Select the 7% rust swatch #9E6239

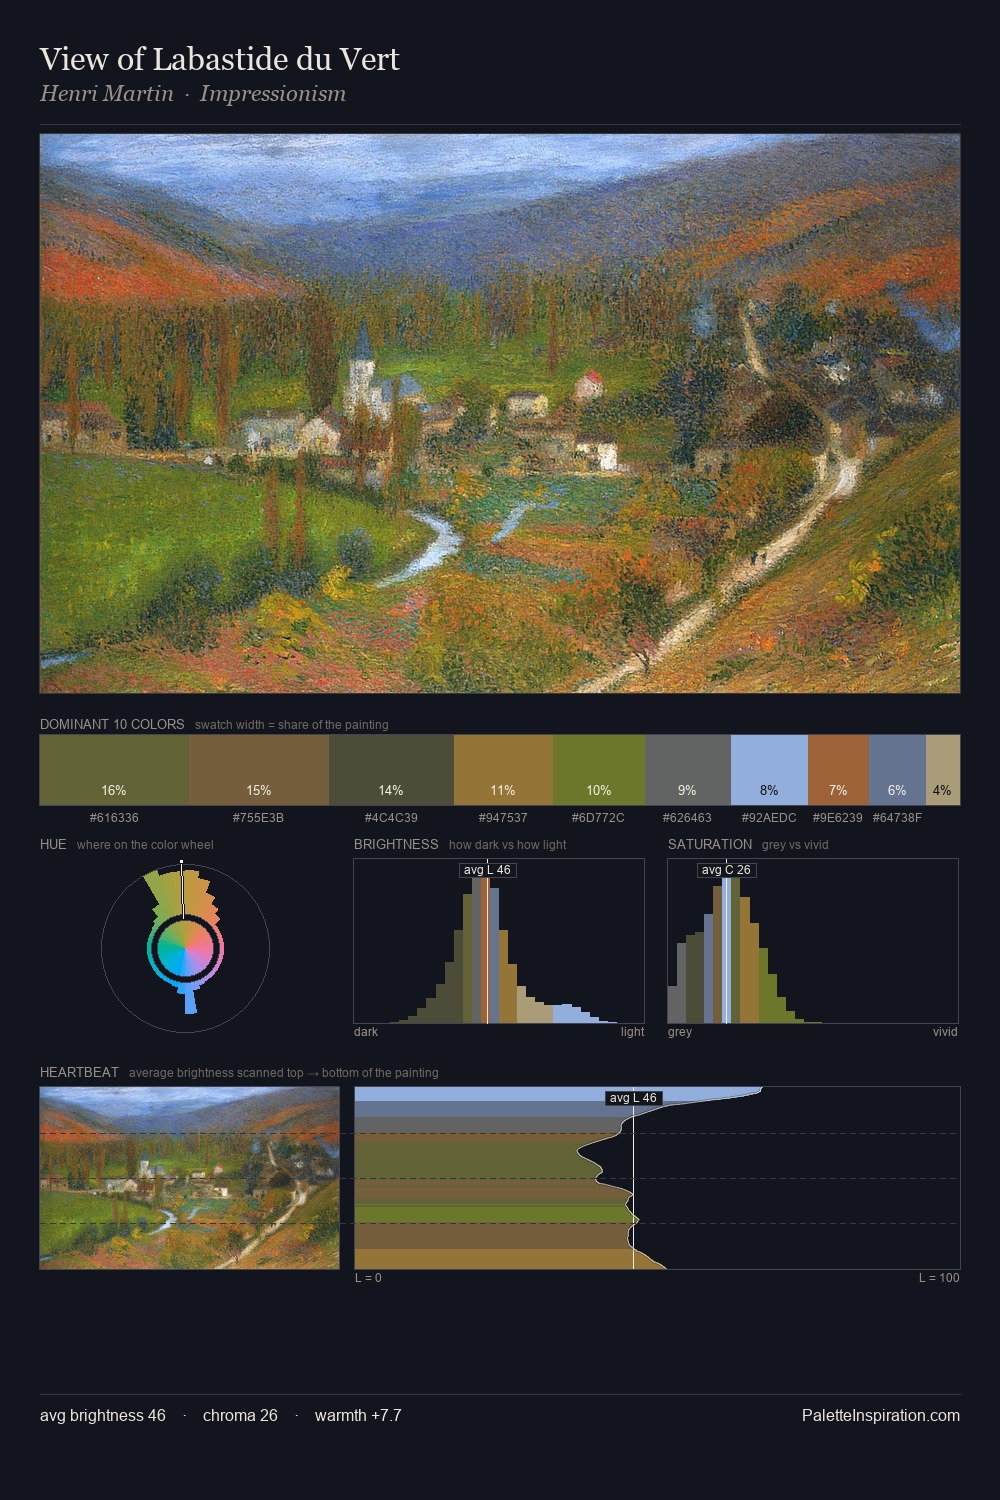(x=838, y=770)
